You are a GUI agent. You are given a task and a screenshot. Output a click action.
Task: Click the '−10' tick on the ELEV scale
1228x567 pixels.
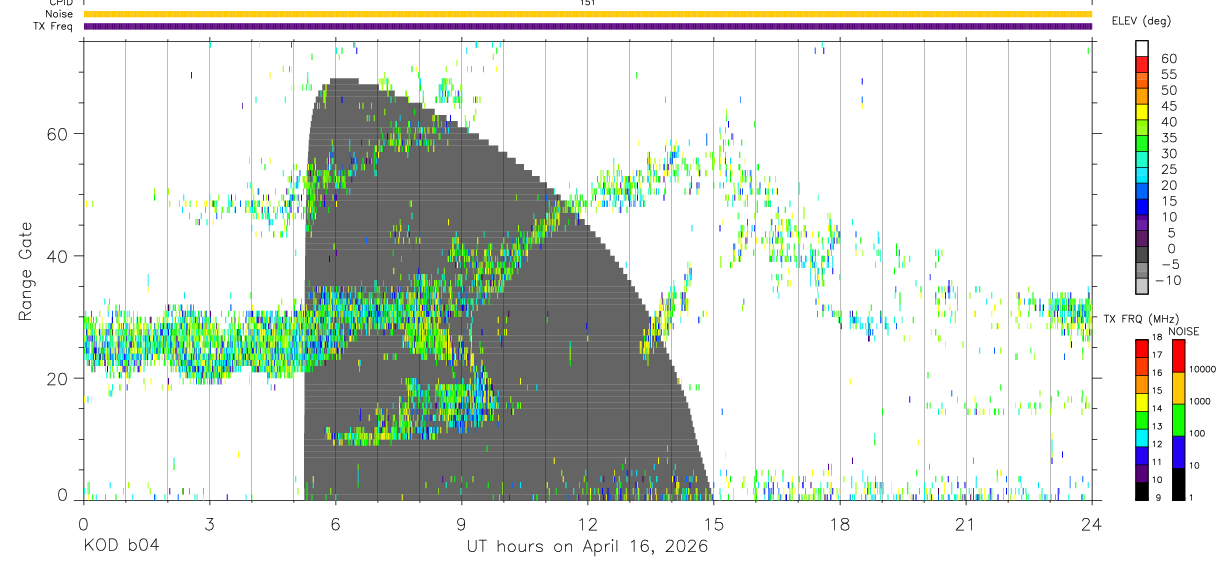(1167, 280)
